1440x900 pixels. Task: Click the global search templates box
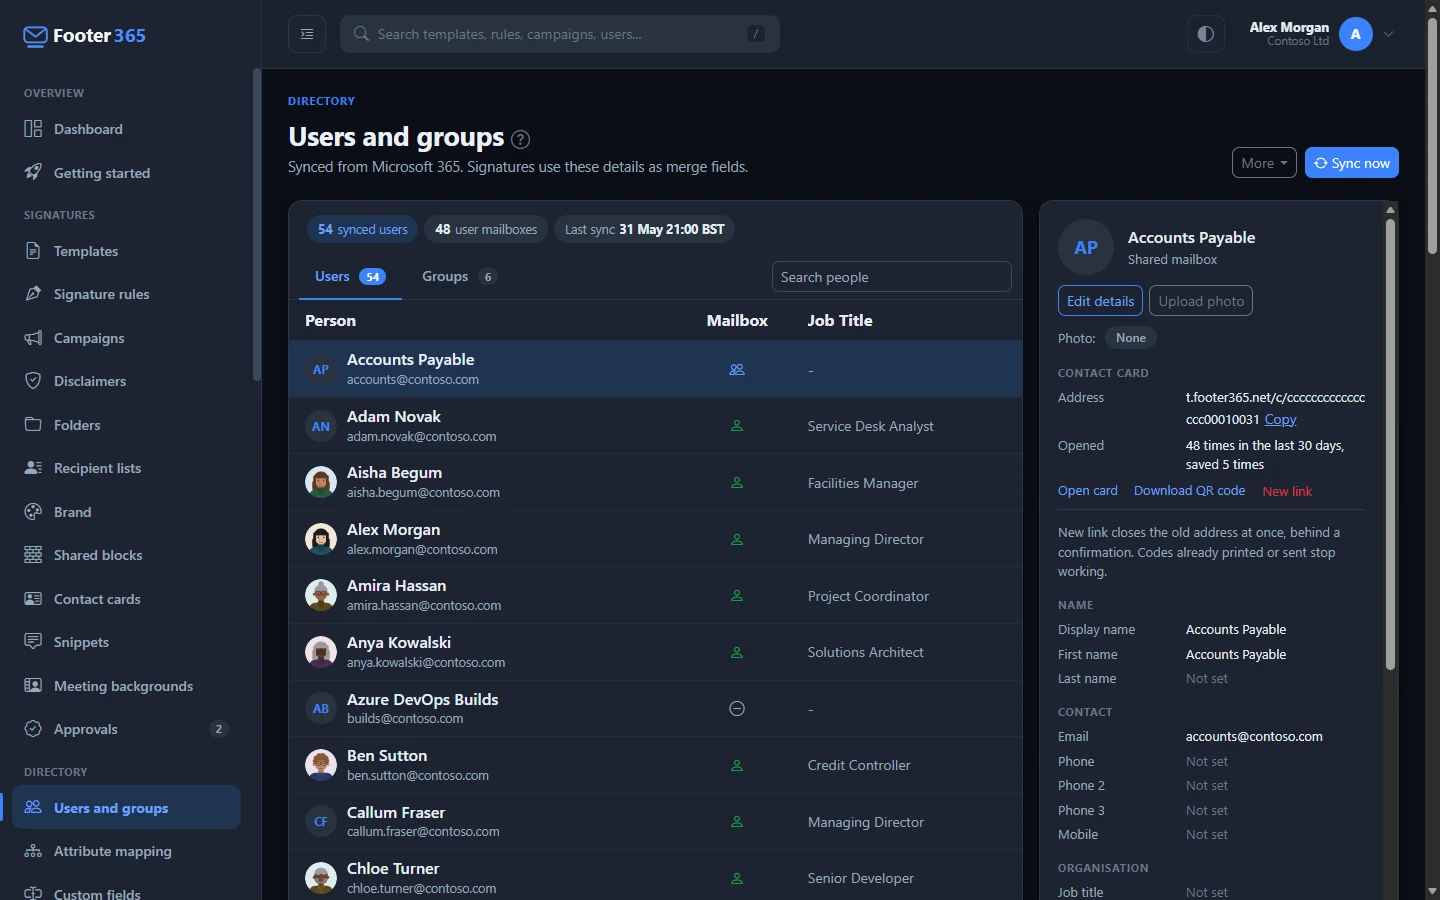coord(560,34)
